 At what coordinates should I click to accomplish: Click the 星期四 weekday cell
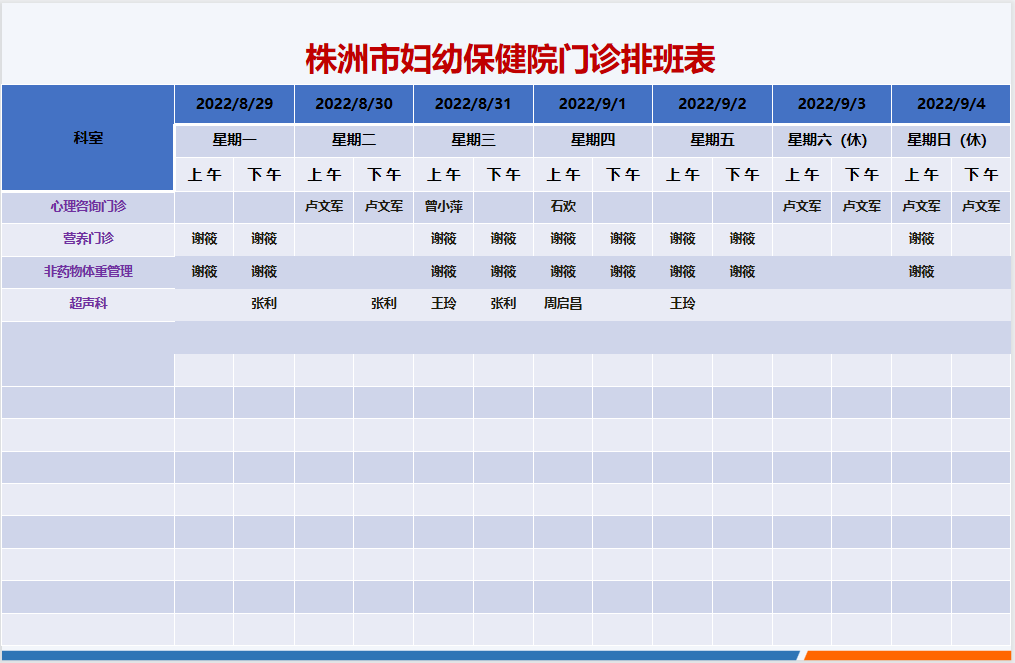tap(592, 140)
